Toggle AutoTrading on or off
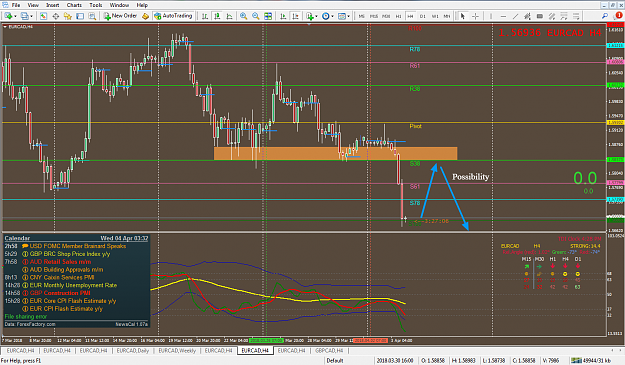Screen dimensions: 625x365 click(173, 16)
